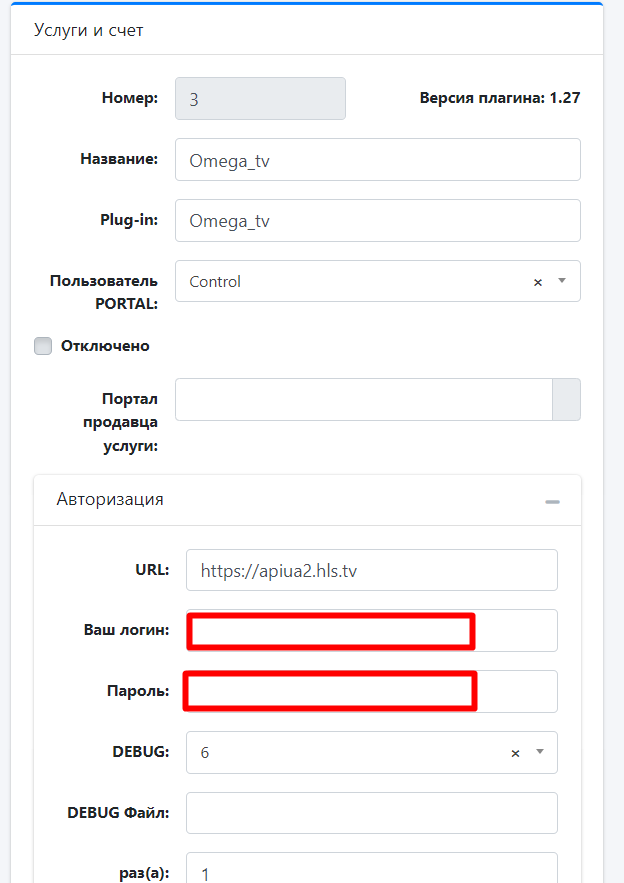The width and height of the screenshot is (624, 883).
Task: Click the Отключено label text
Action: pyautogui.click(x=105, y=346)
